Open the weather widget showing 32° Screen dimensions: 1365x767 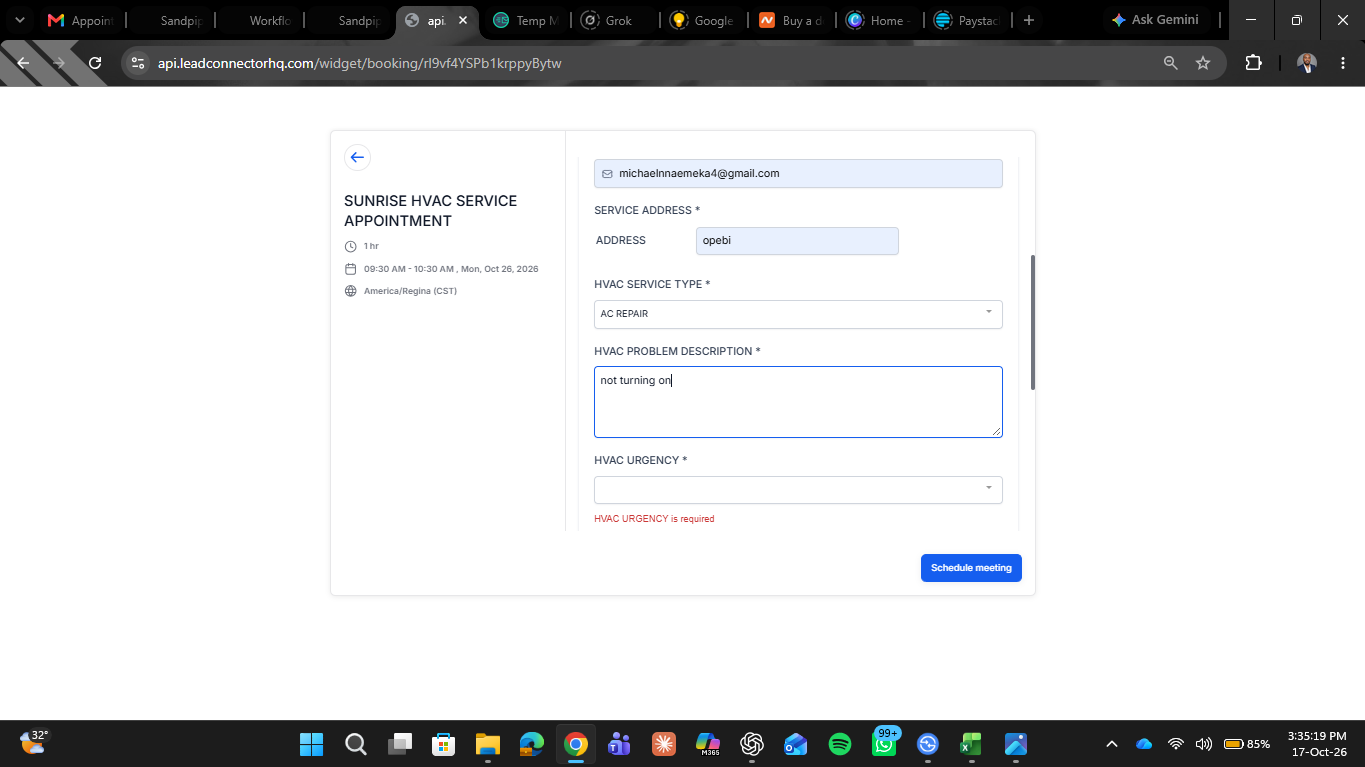[x=34, y=742]
